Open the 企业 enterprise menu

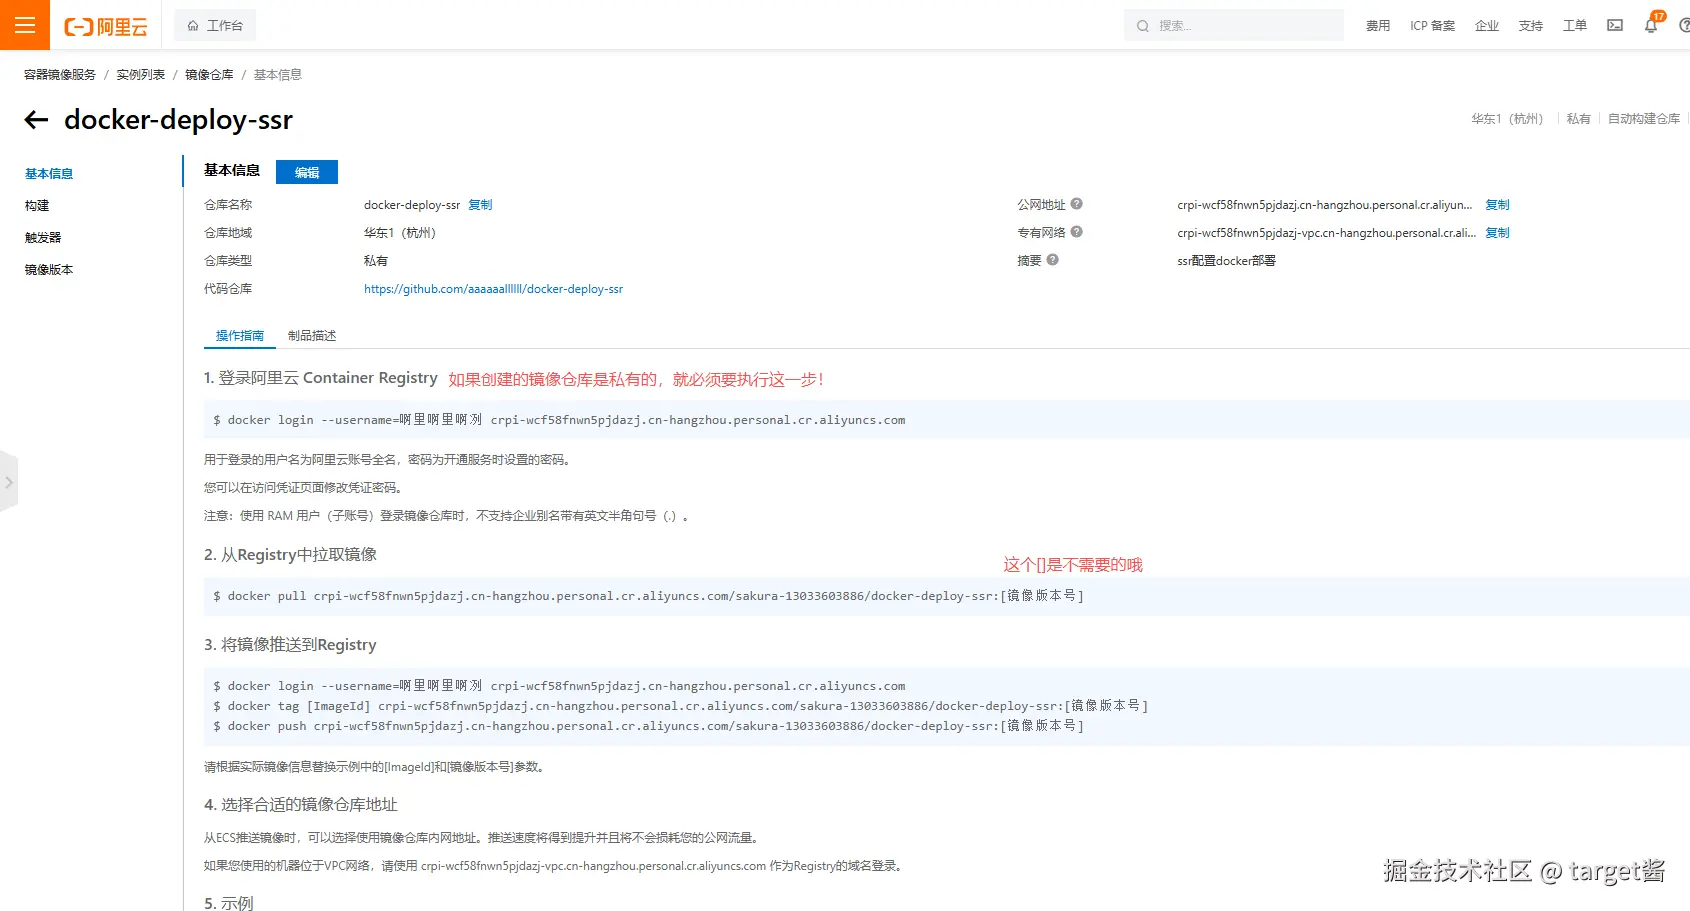[x=1487, y=26]
